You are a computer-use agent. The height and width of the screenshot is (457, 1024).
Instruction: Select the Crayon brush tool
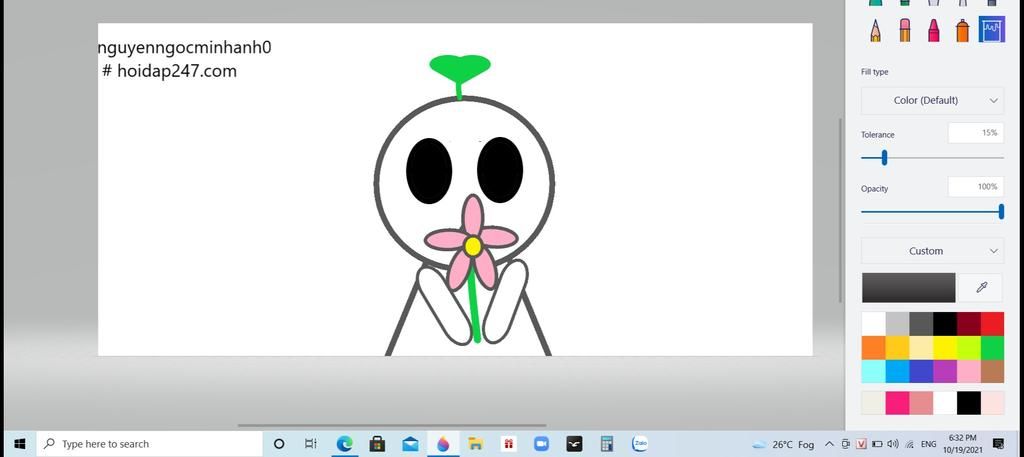tap(933, 30)
